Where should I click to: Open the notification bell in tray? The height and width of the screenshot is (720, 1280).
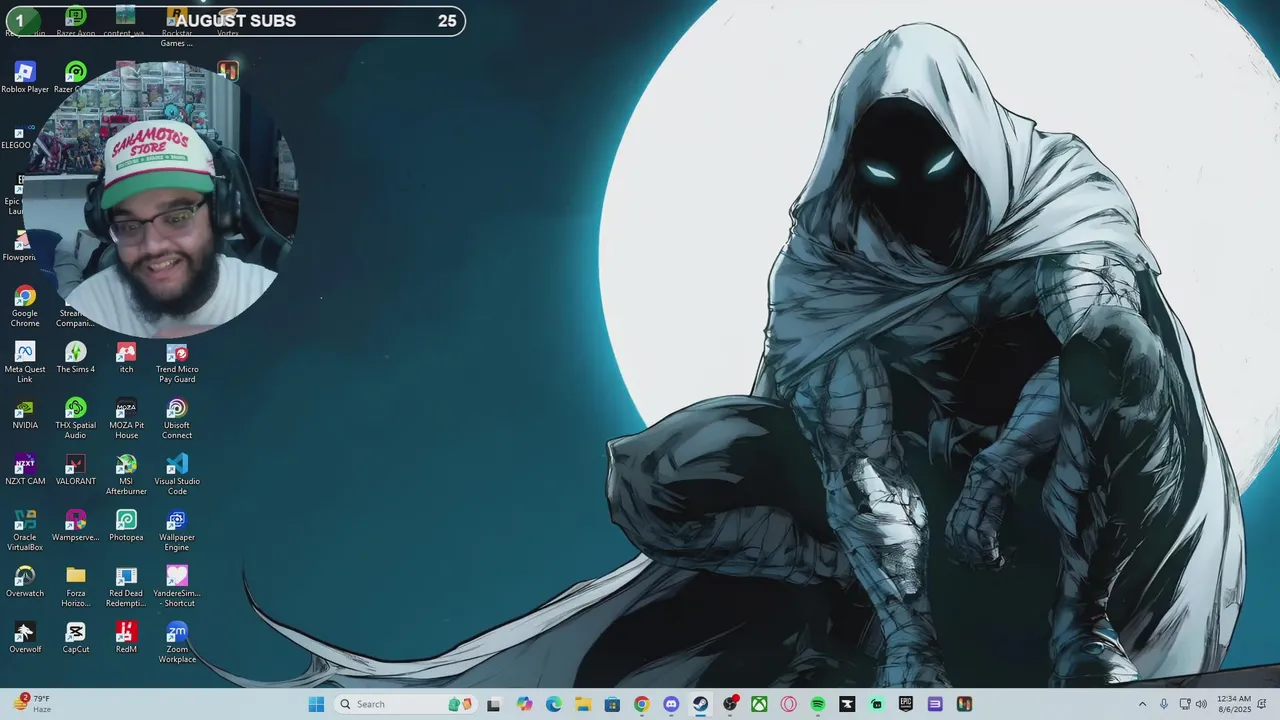[1263, 704]
